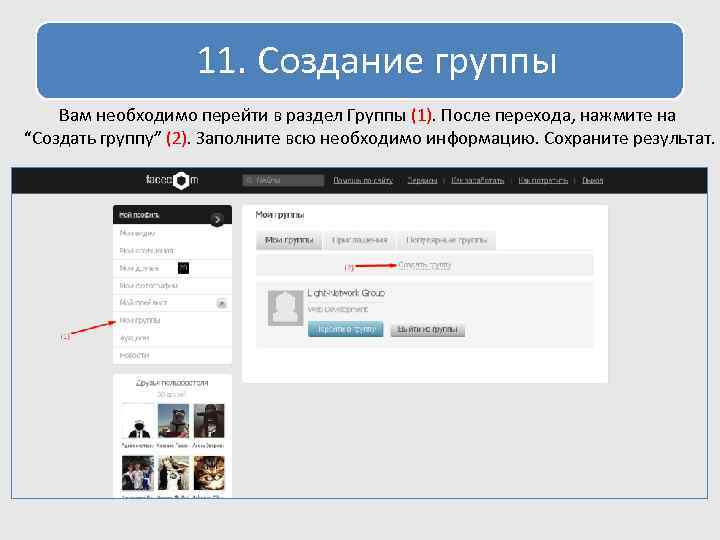Click the top-row last friend photo
Screen dimensions: 720x540
click(x=209, y=421)
